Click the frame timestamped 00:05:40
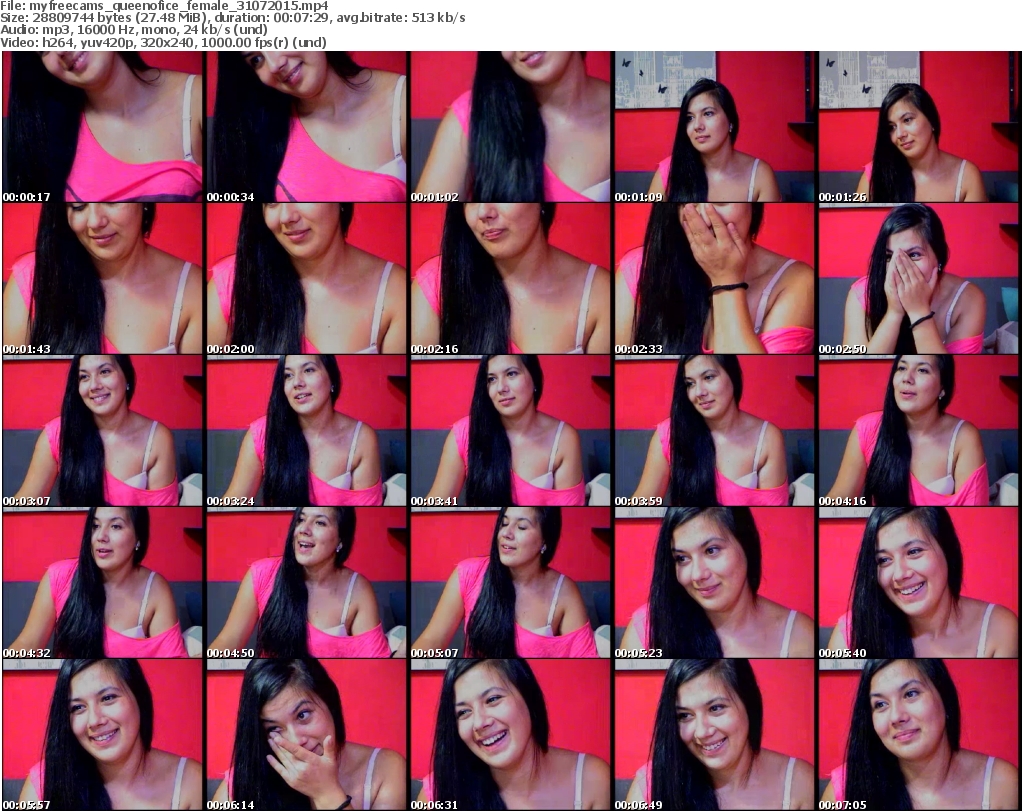Image resolution: width=1024 pixels, height=811 pixels. [x=919, y=583]
